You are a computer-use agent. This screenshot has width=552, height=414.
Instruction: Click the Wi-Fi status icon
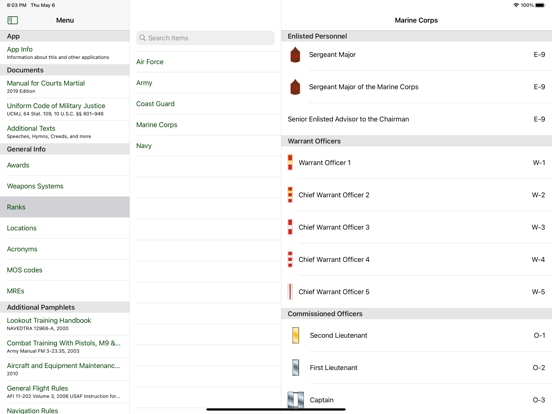pyautogui.click(x=516, y=5)
